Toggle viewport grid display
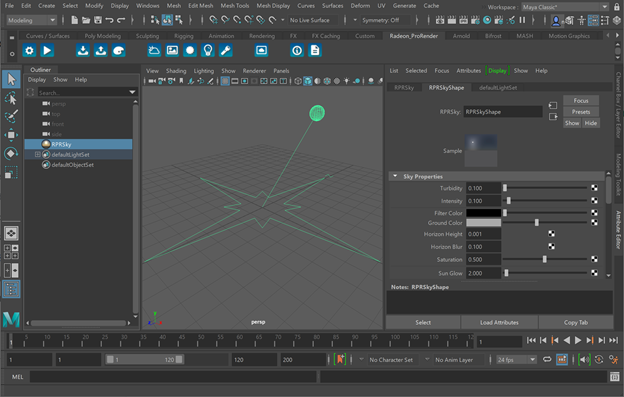624x397 pixels. 225,81
